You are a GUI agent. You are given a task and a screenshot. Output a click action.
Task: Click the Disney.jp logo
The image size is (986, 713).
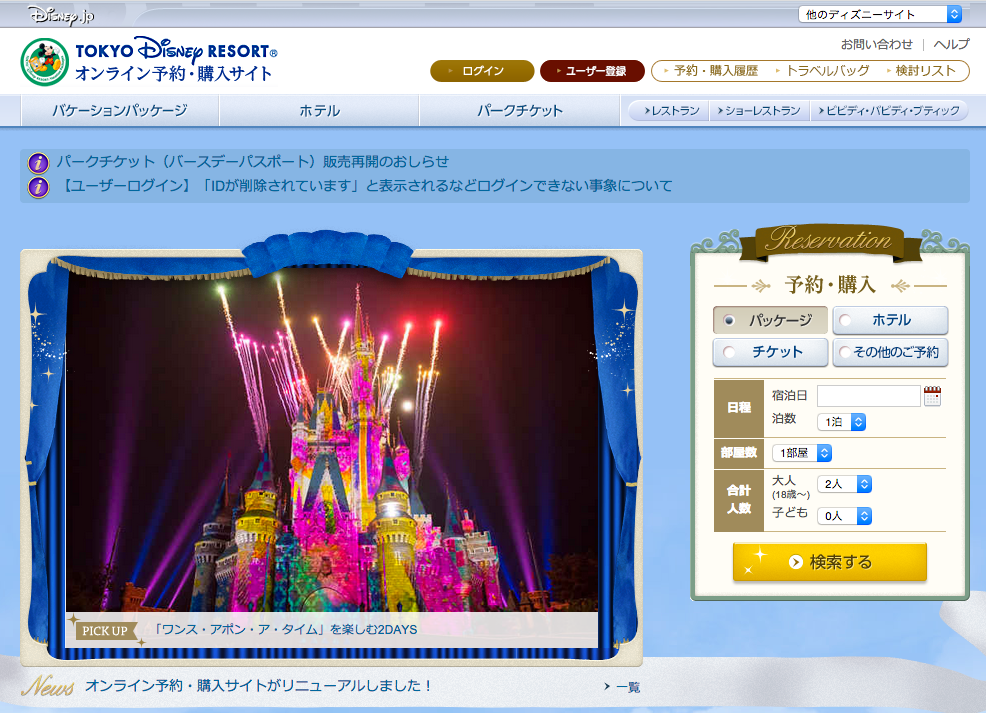point(61,14)
